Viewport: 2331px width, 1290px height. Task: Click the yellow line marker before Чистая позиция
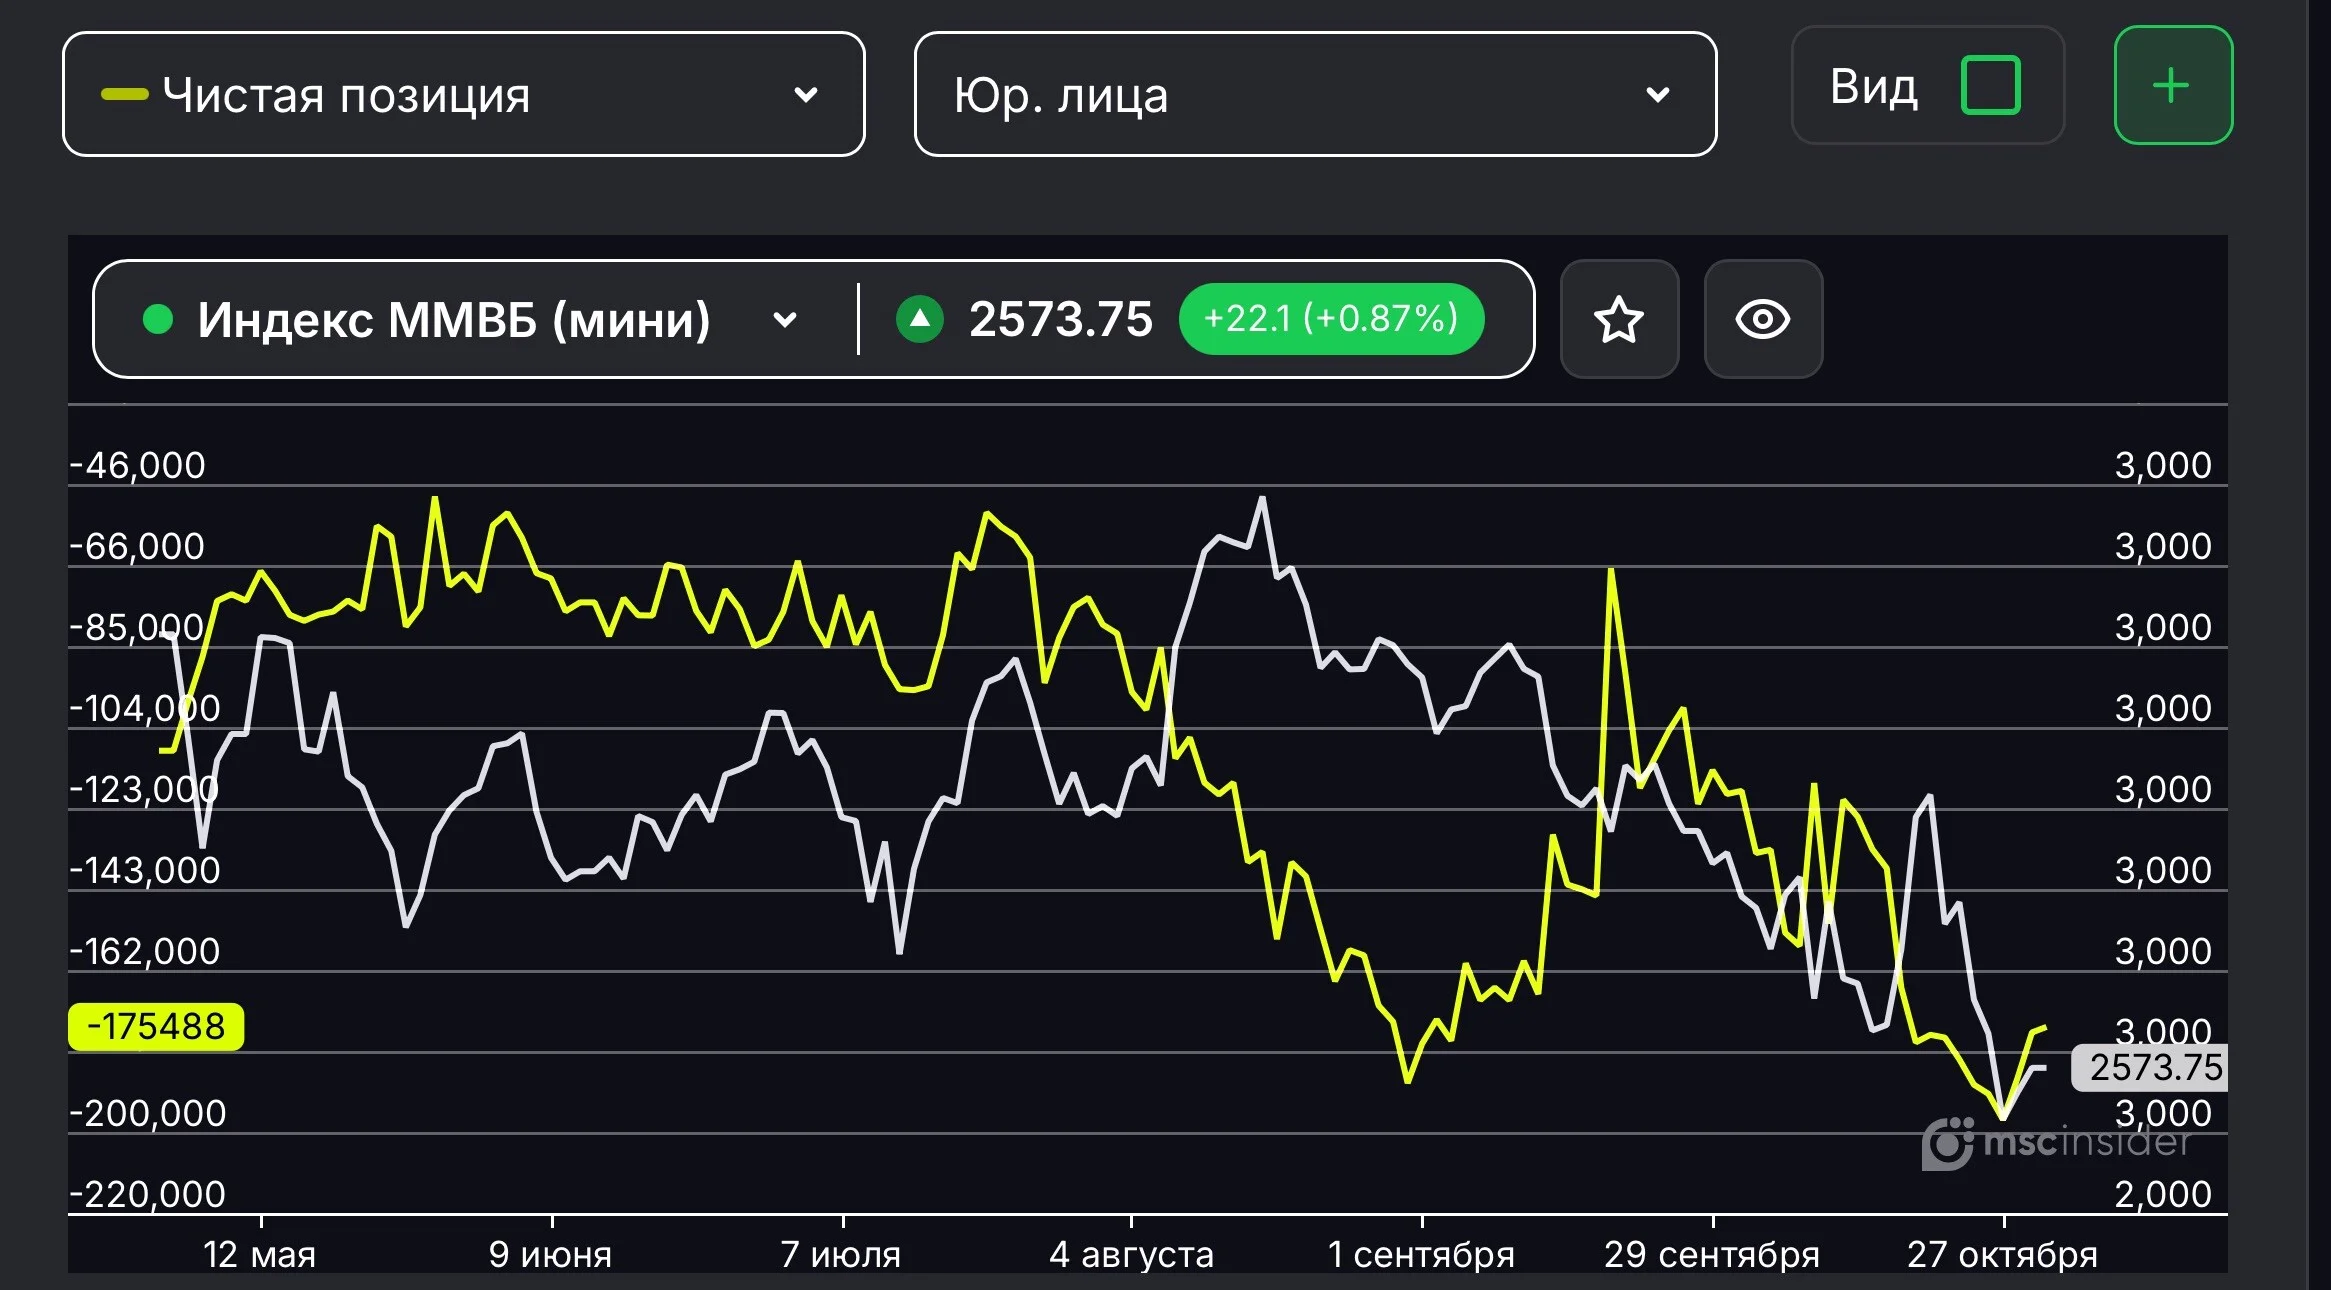click(124, 95)
